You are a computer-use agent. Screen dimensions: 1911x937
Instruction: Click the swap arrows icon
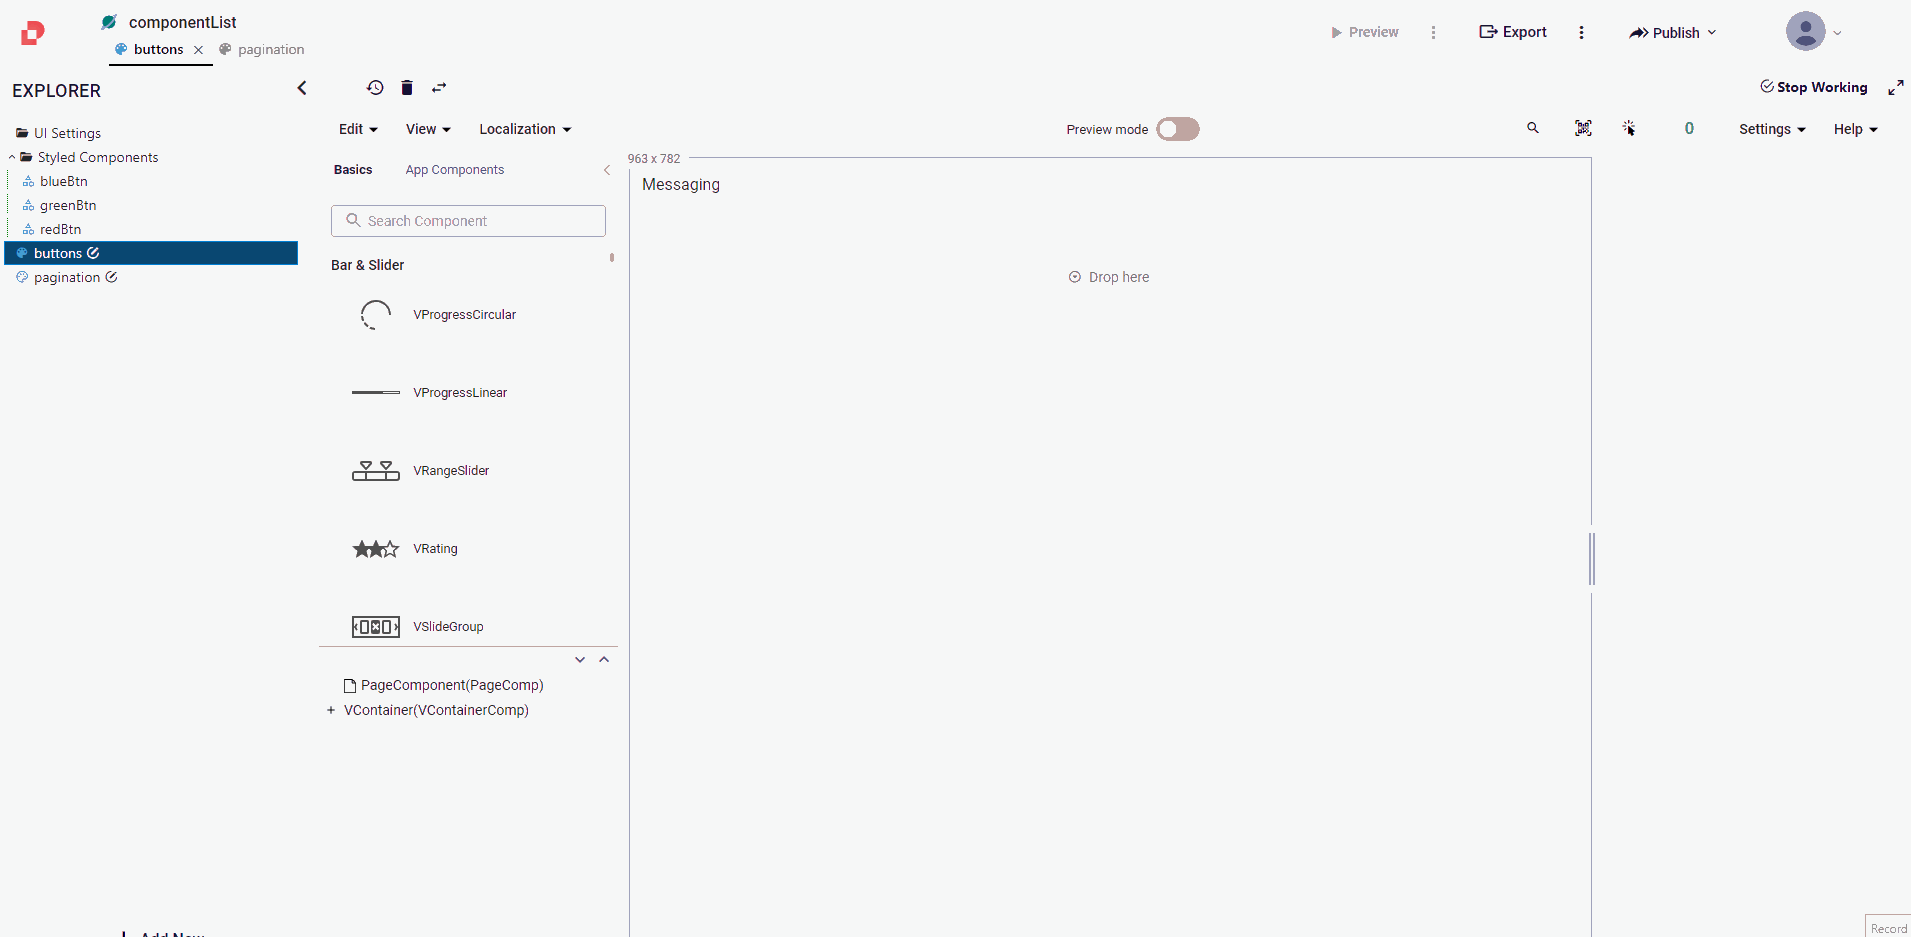click(x=439, y=88)
